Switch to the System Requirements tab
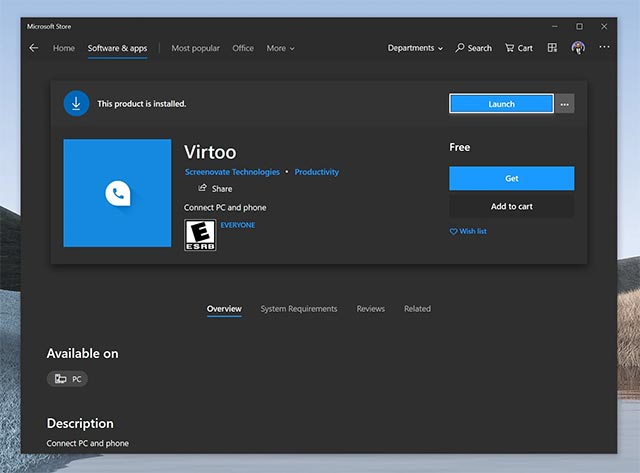The width and height of the screenshot is (640, 473). 299,309
